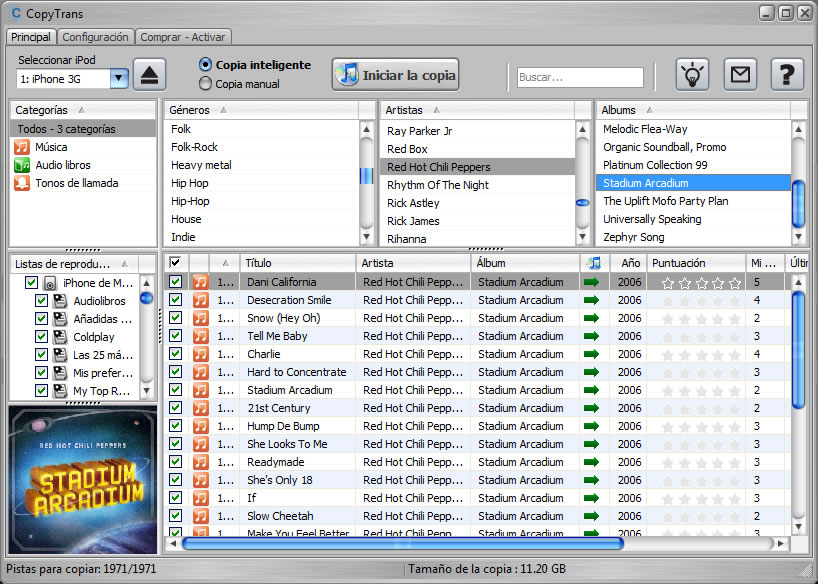Click the music note icon for Snow (Hey Oh)

[x=200, y=318]
